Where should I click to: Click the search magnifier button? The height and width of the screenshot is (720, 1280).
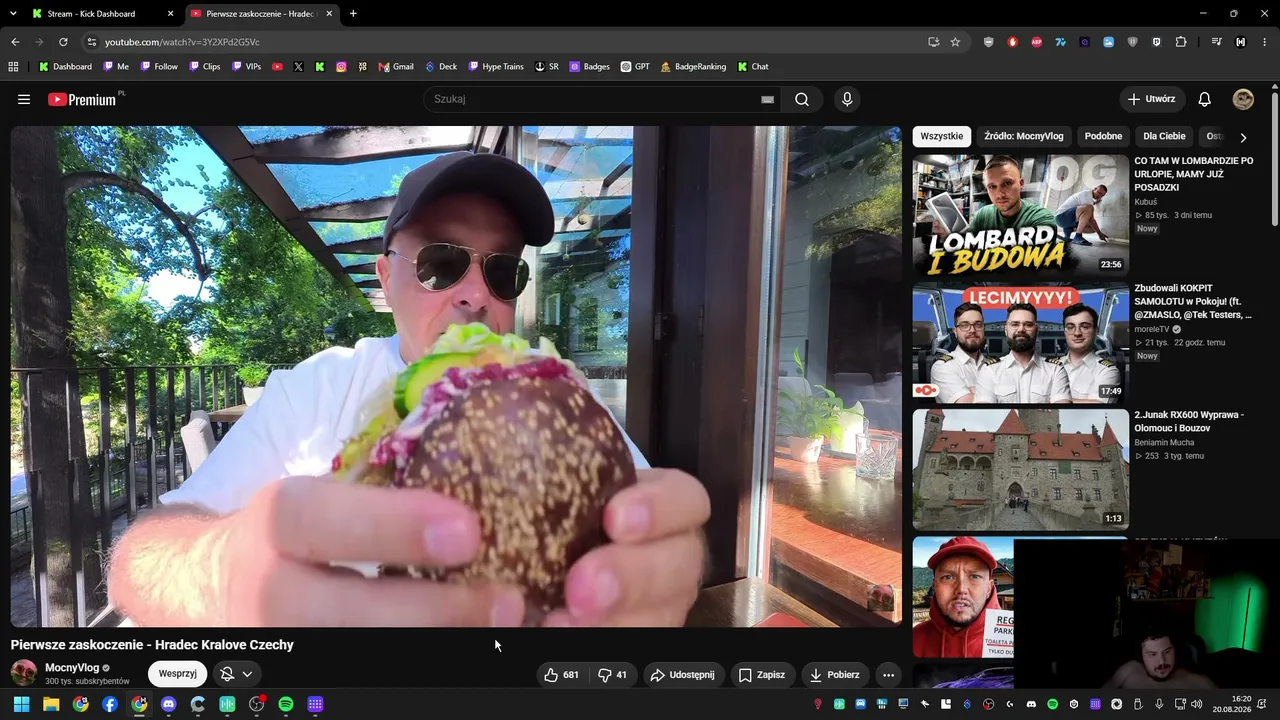click(802, 99)
